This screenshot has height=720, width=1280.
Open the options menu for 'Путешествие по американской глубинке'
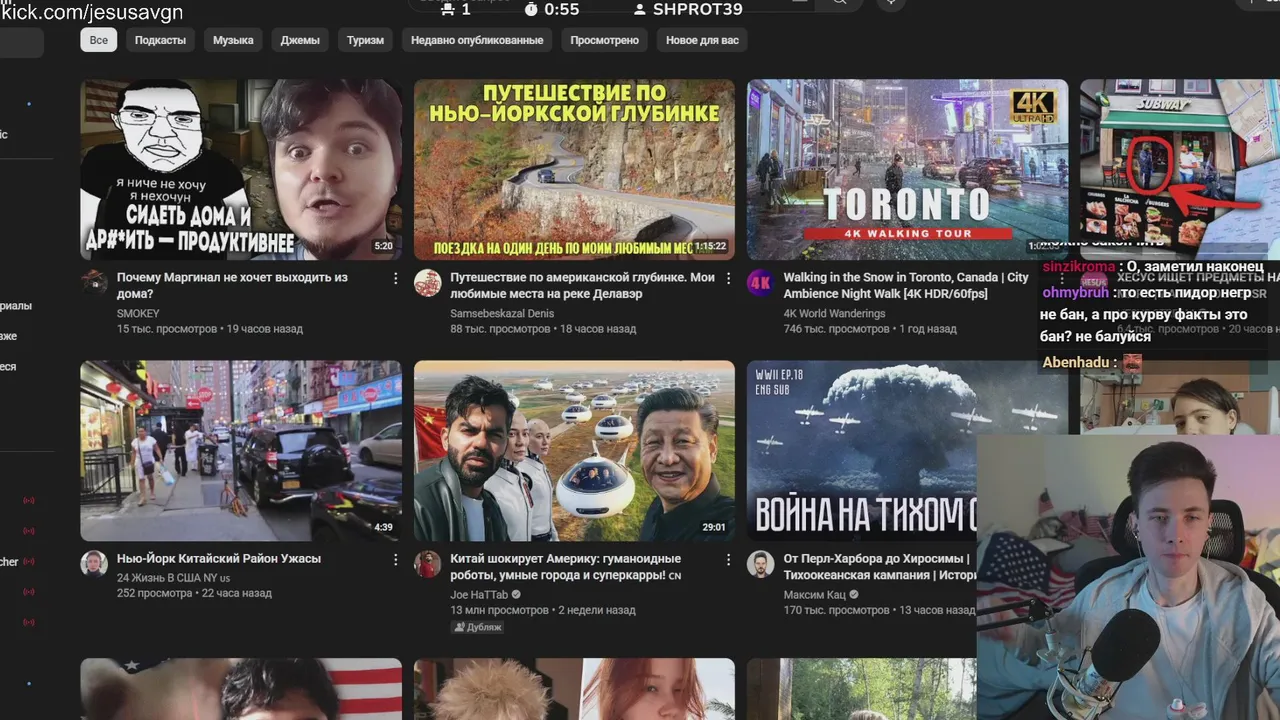[728, 278]
